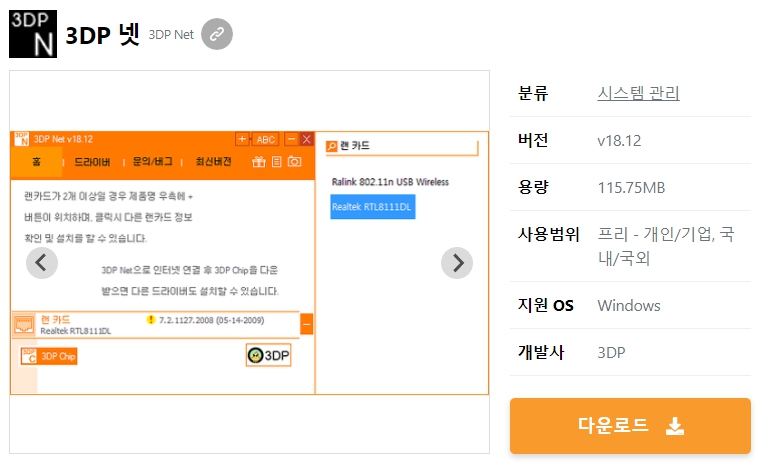Click the 3DP N logo icon
The image size is (757, 468).
point(33,34)
